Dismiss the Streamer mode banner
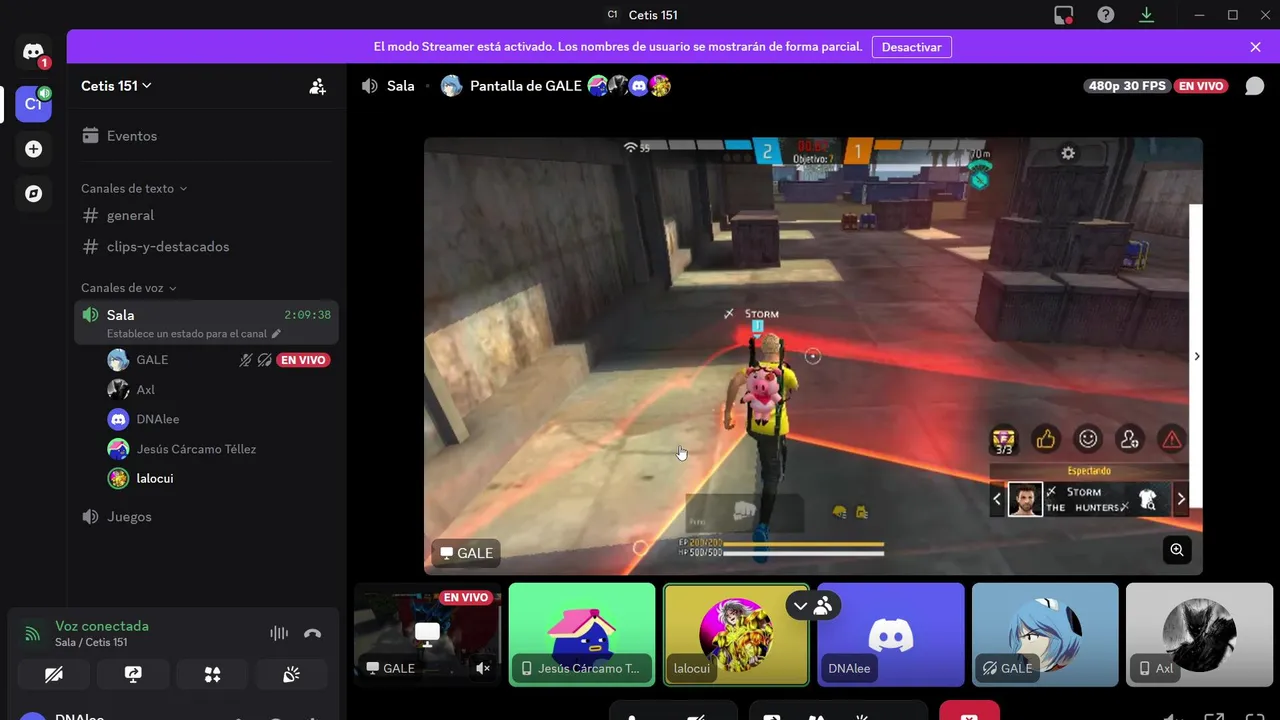 [x=1255, y=47]
